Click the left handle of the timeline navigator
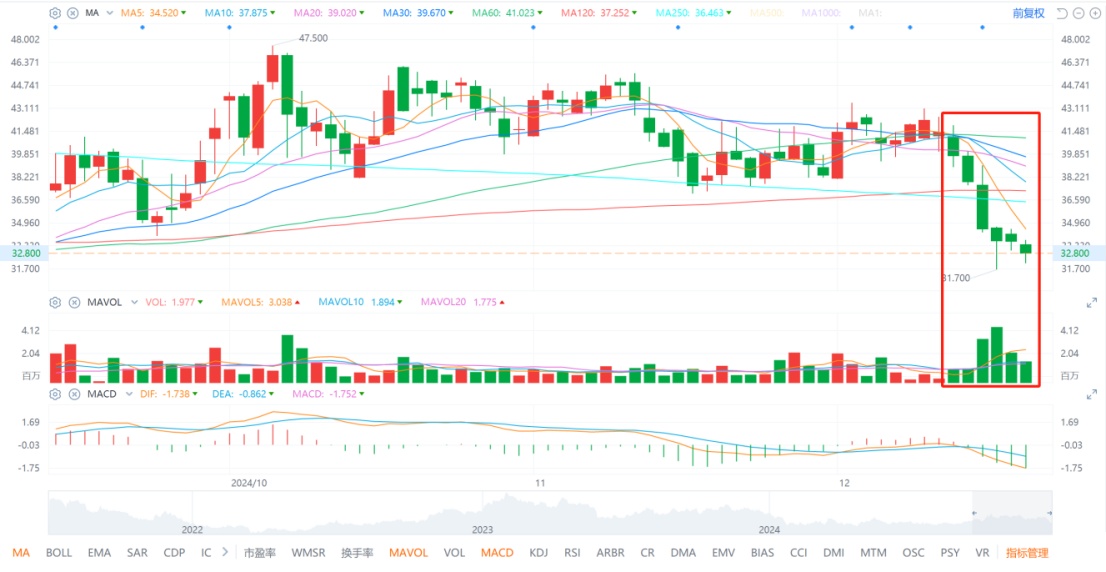1106x572 pixels. tap(973, 513)
